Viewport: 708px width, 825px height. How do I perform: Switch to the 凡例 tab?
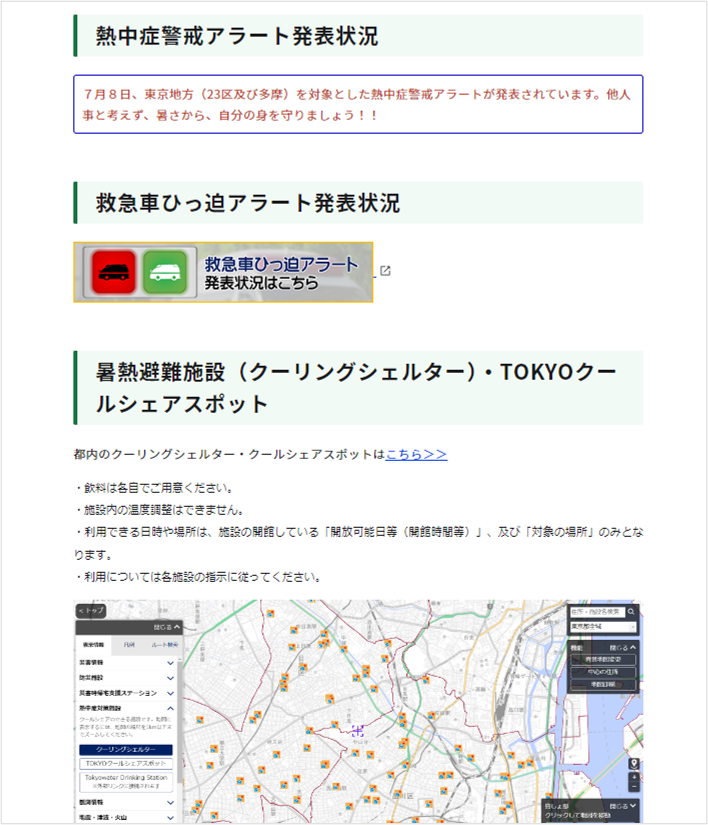[x=129, y=645]
